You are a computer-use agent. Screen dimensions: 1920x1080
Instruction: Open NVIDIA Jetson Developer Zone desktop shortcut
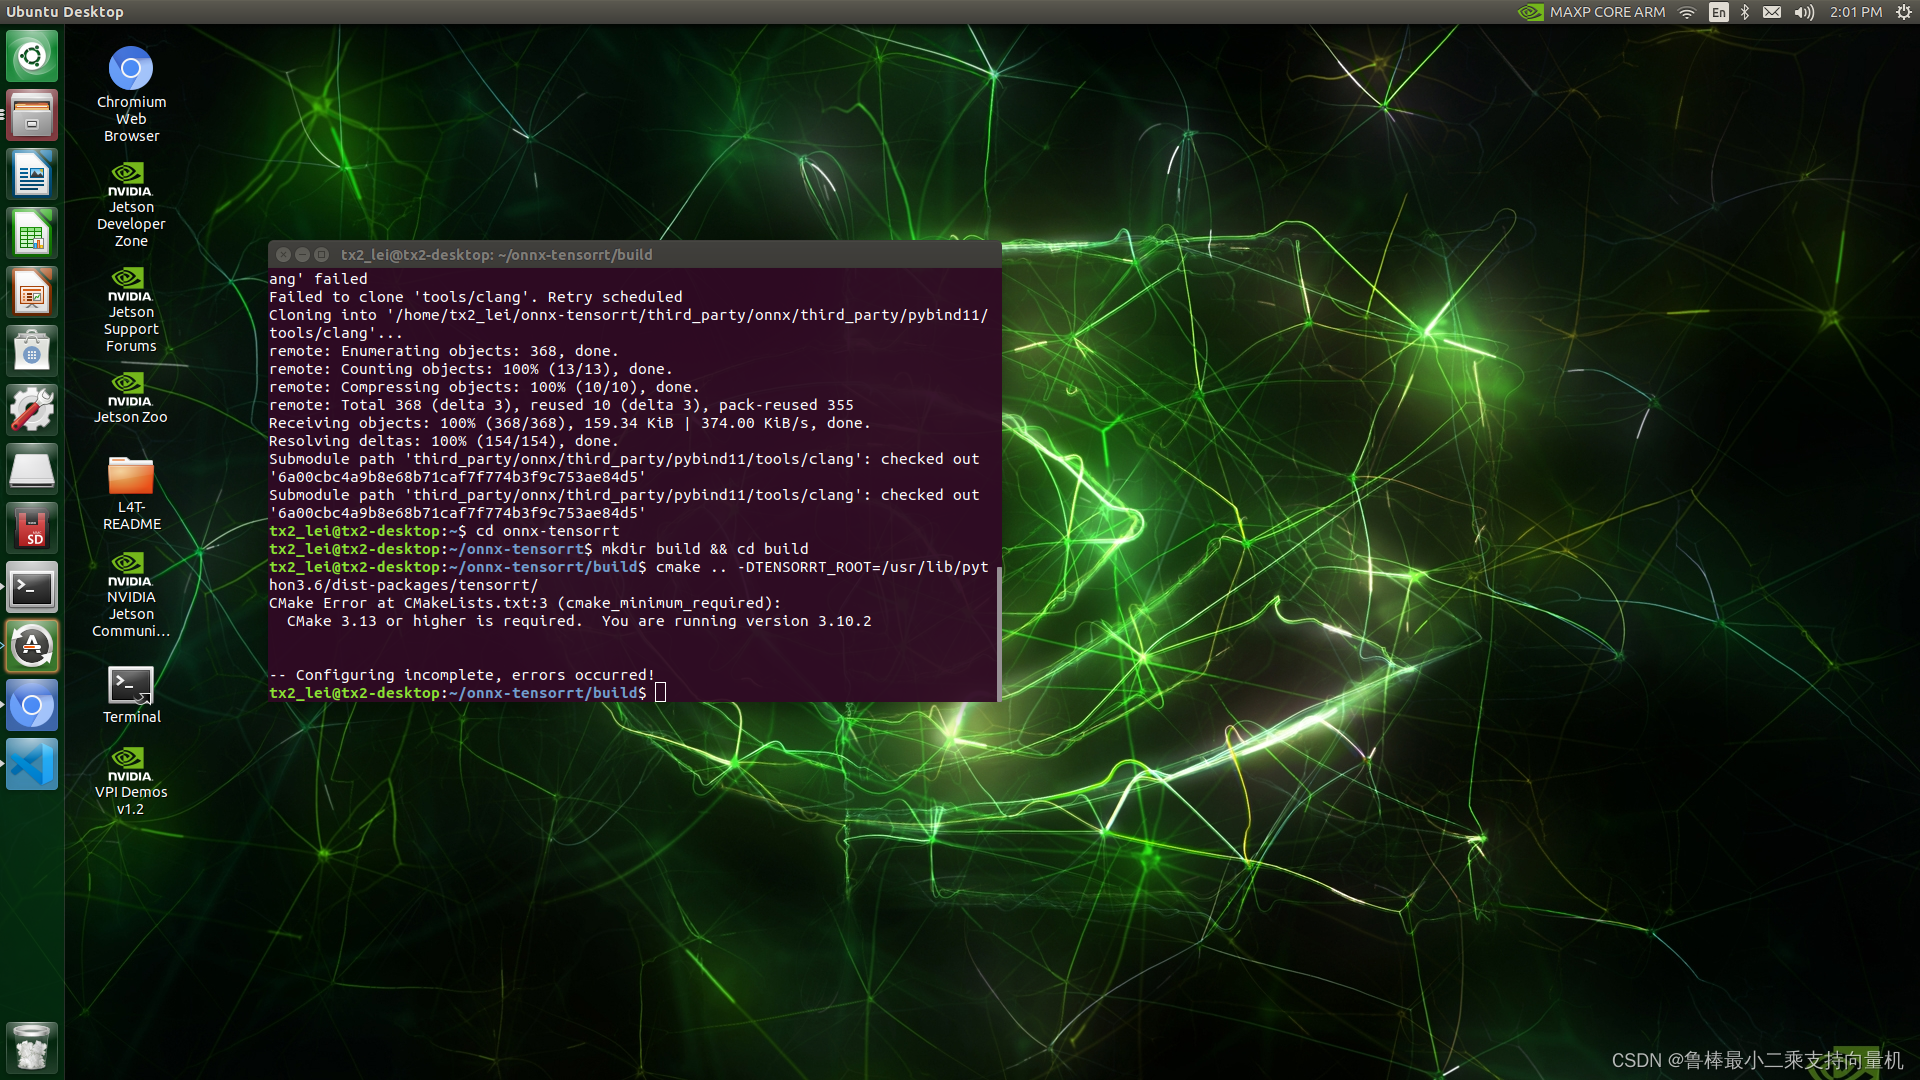click(x=131, y=205)
